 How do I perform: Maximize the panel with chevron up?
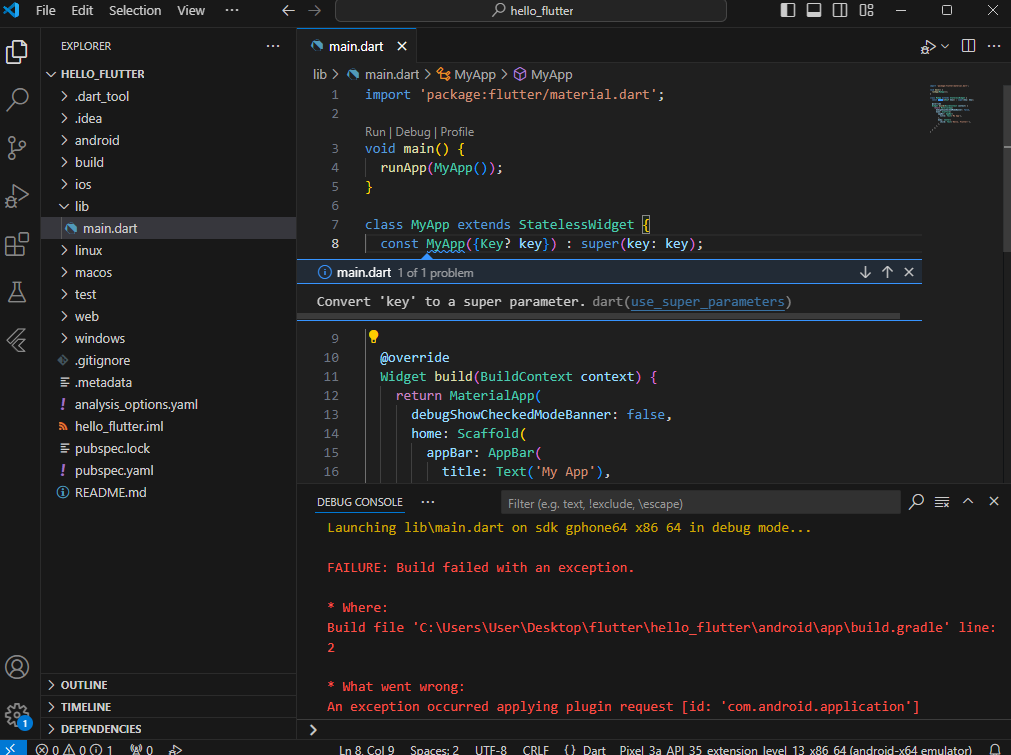coord(968,501)
